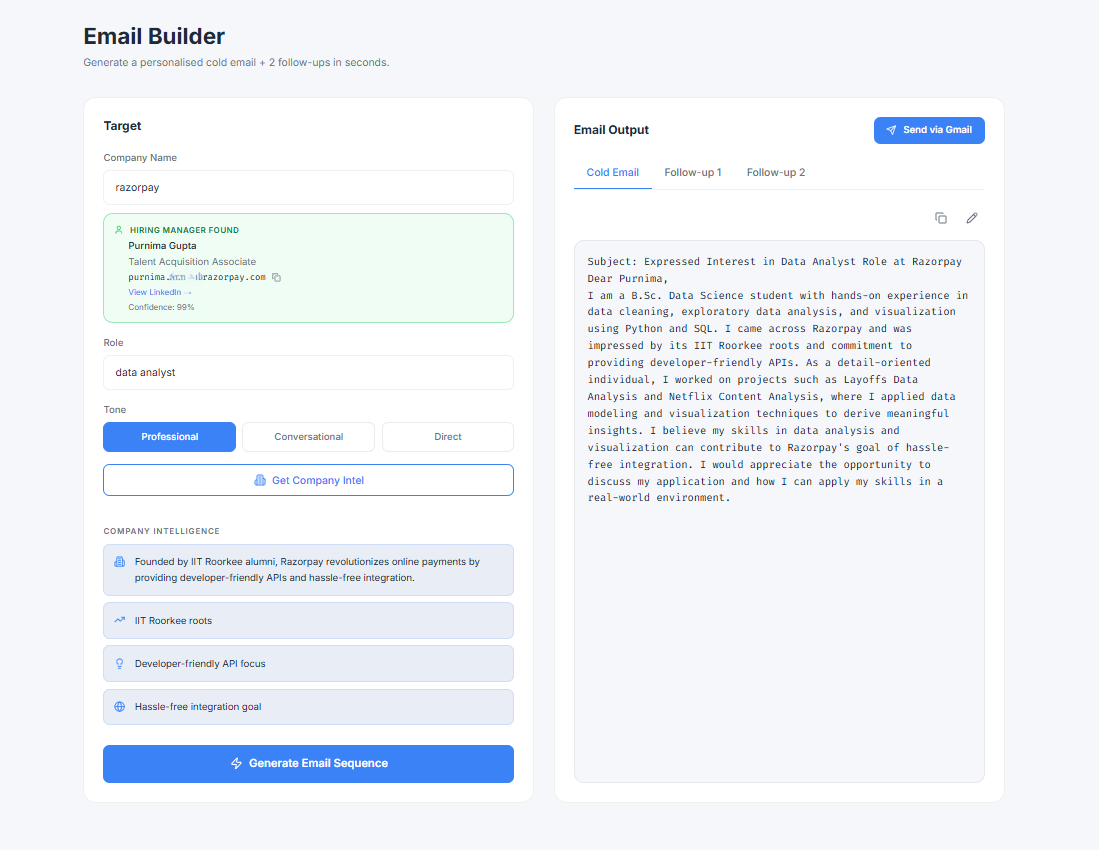This screenshot has height=850, width=1099.
Task: Click the email Subject line text
Action: [x=774, y=261]
